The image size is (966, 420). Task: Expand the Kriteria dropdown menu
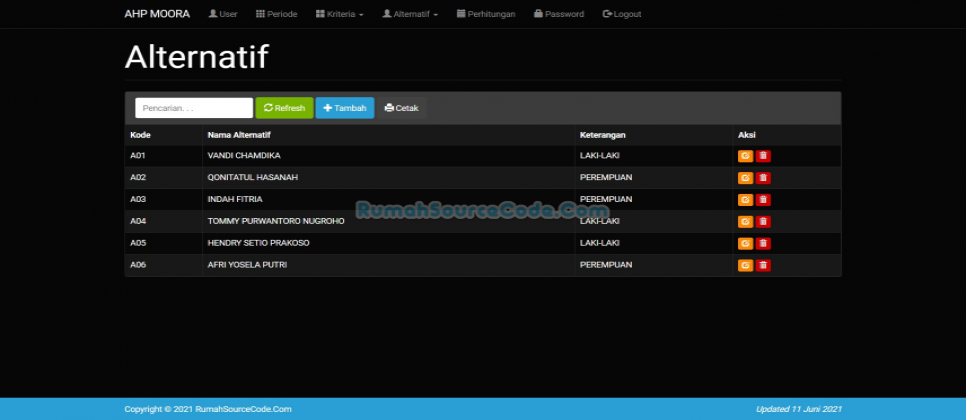(339, 14)
